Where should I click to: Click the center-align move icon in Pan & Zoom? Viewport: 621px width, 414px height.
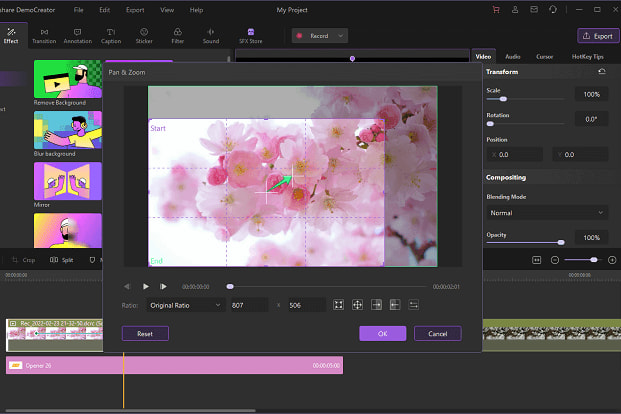[358, 305]
